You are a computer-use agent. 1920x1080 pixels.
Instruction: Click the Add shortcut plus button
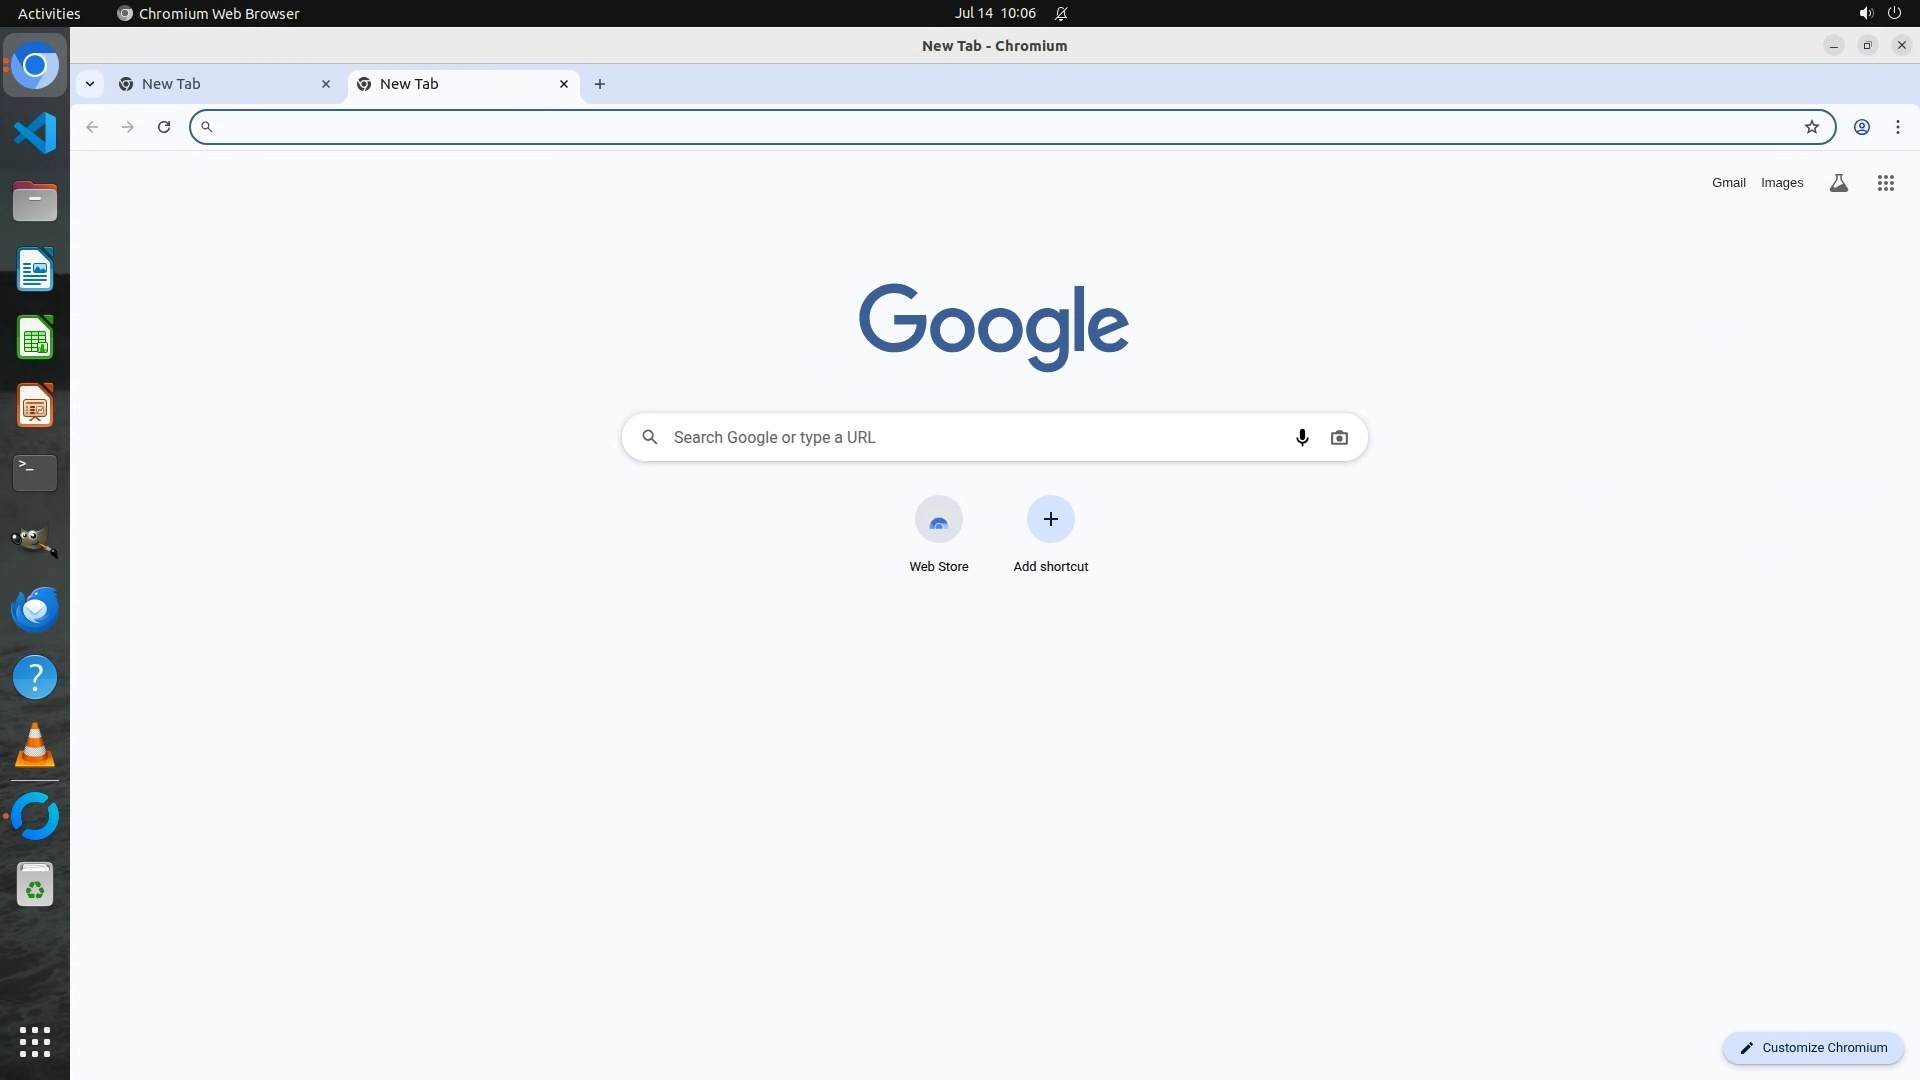[1050, 520]
